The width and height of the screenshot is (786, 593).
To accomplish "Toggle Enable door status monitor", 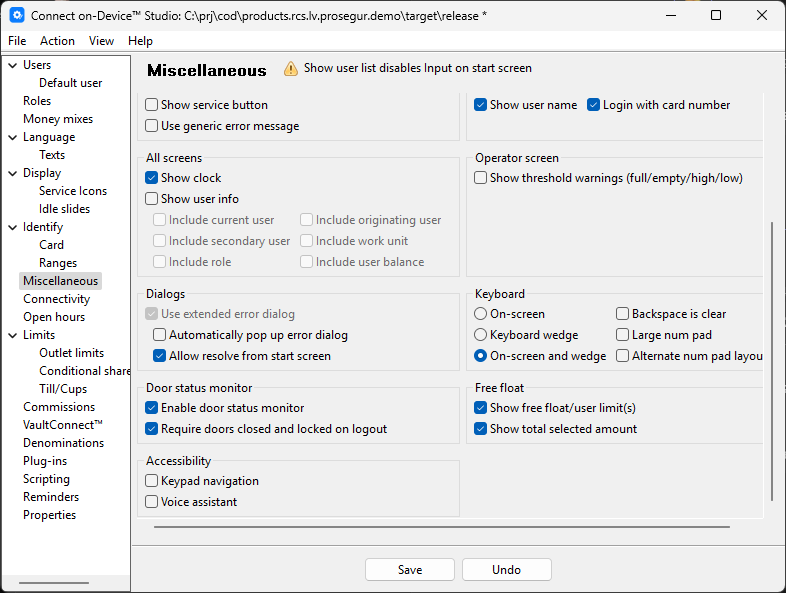I will [152, 408].
